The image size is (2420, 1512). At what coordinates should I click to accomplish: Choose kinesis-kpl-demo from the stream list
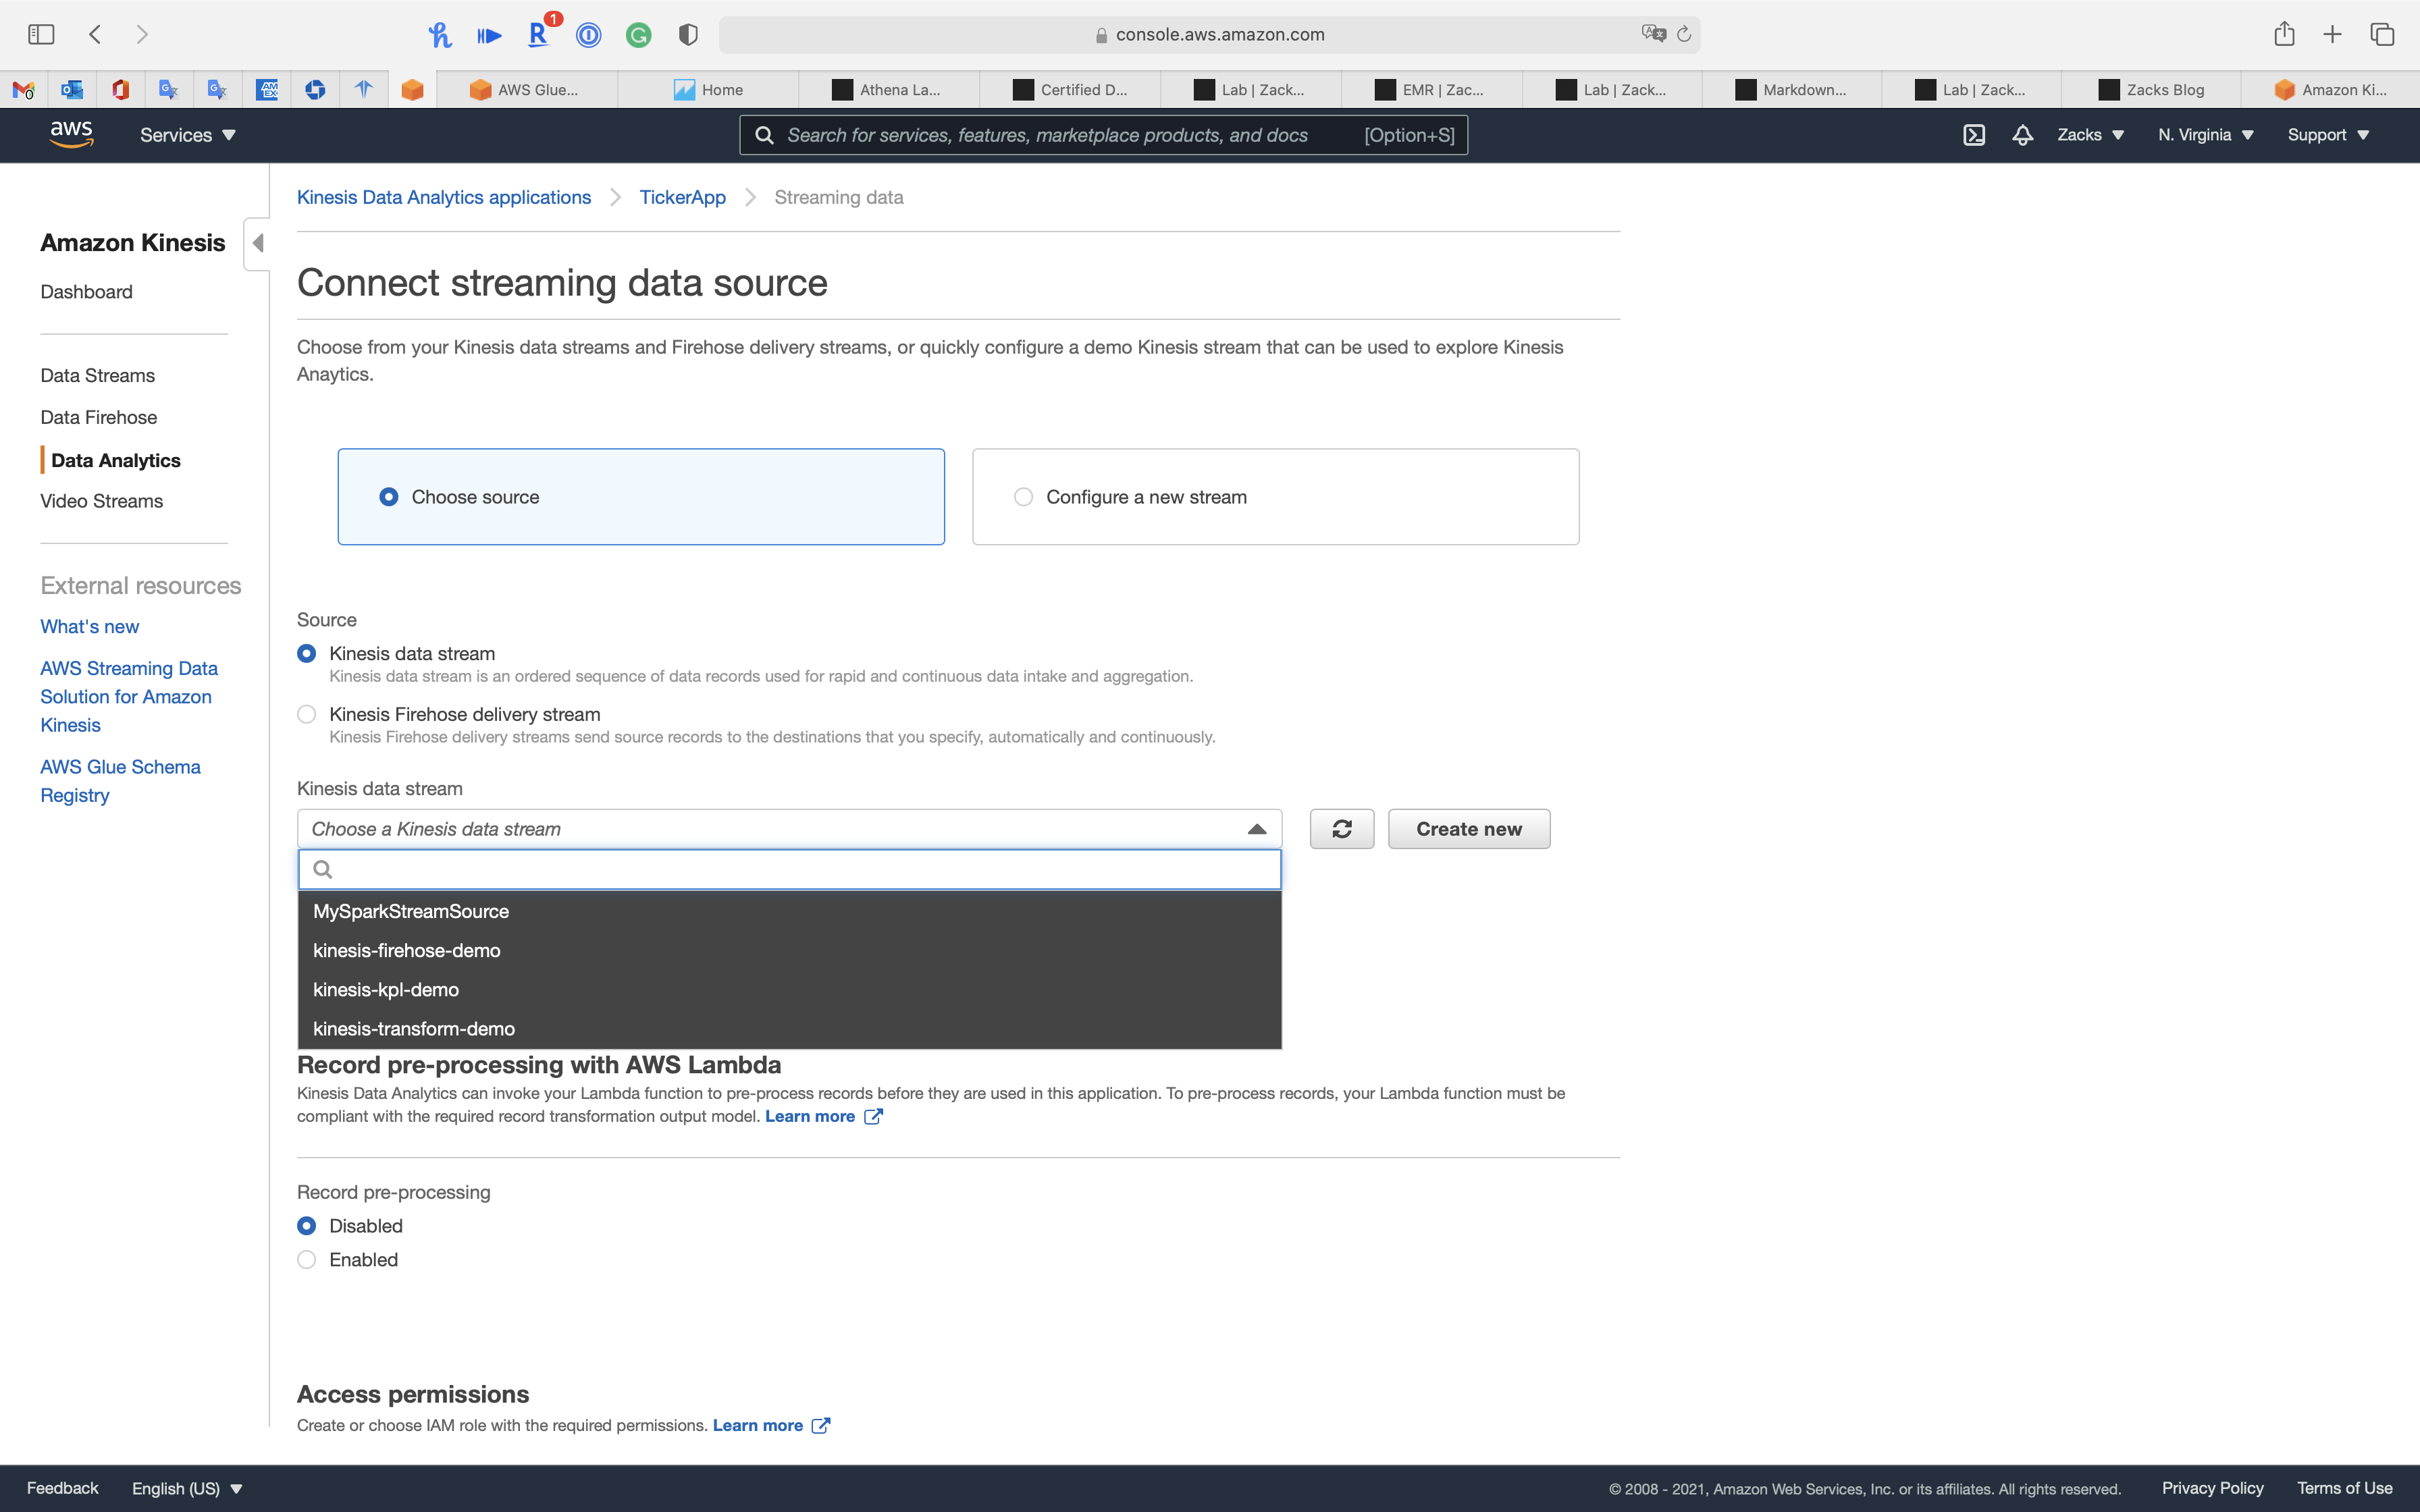pos(386,990)
